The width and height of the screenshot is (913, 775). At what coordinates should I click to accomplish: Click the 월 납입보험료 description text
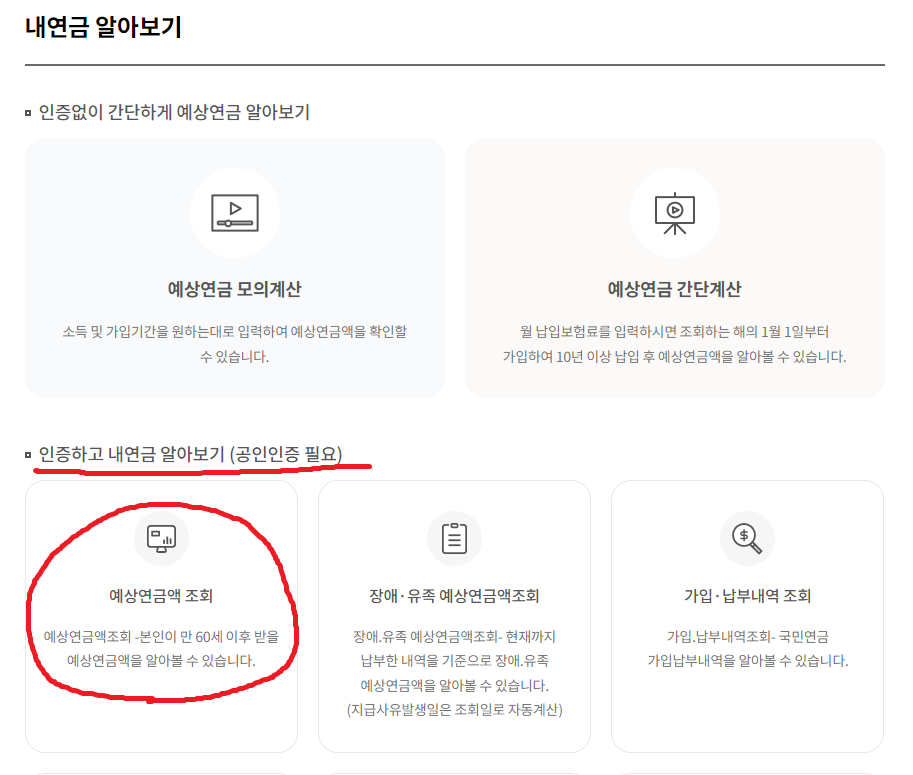[675, 343]
